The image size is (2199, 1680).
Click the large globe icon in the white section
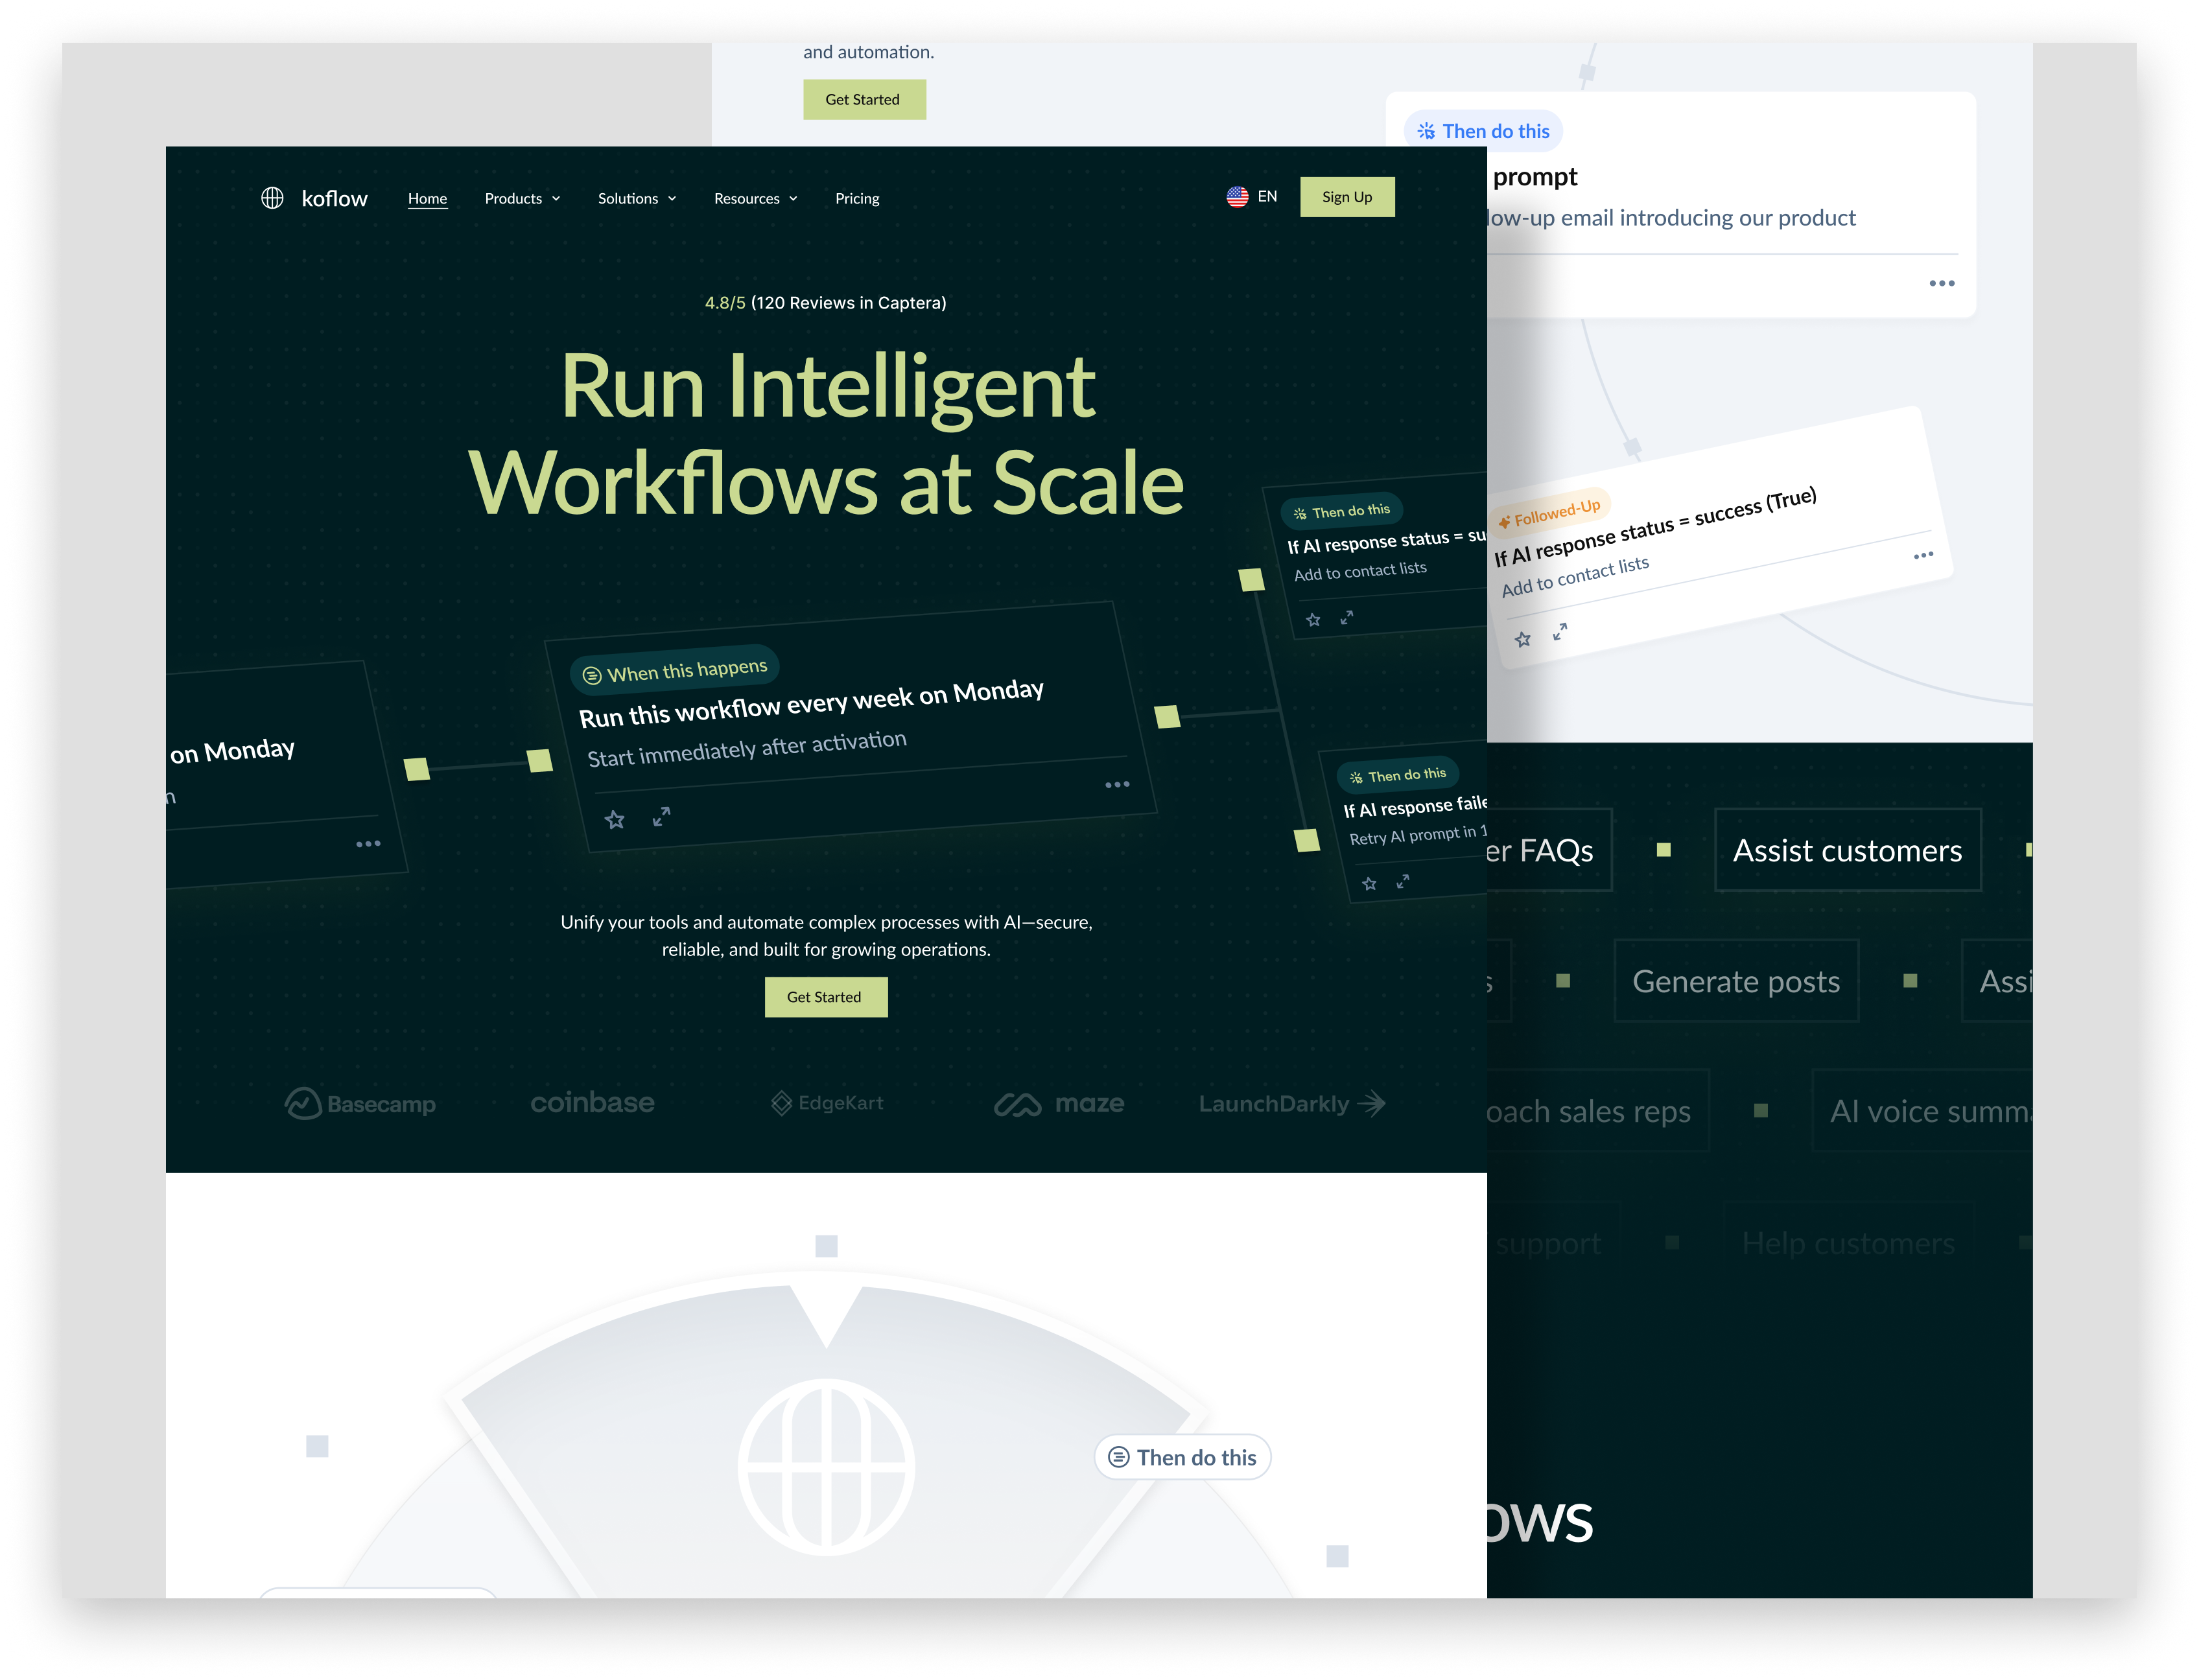click(826, 1467)
